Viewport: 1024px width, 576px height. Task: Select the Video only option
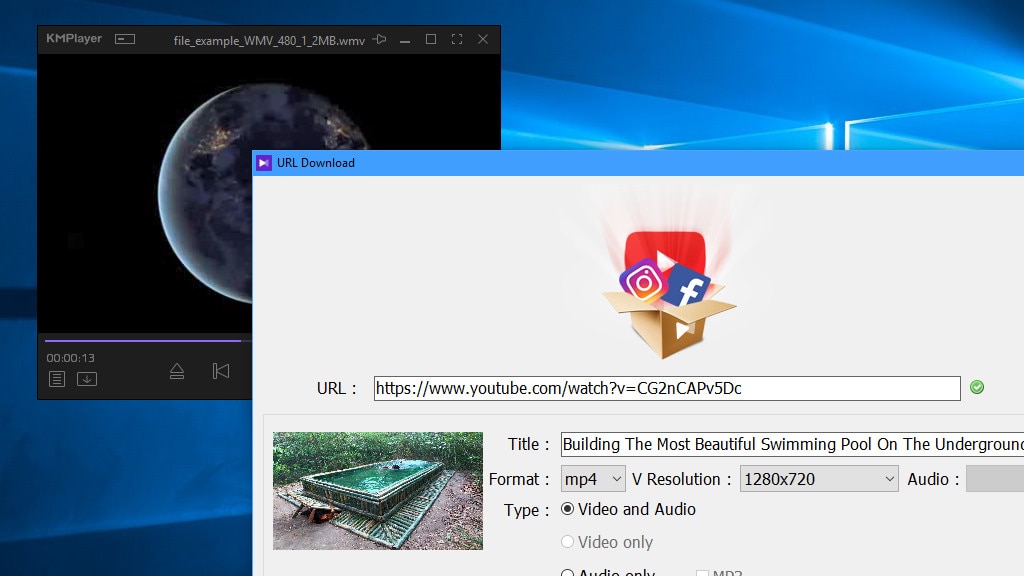(x=567, y=542)
